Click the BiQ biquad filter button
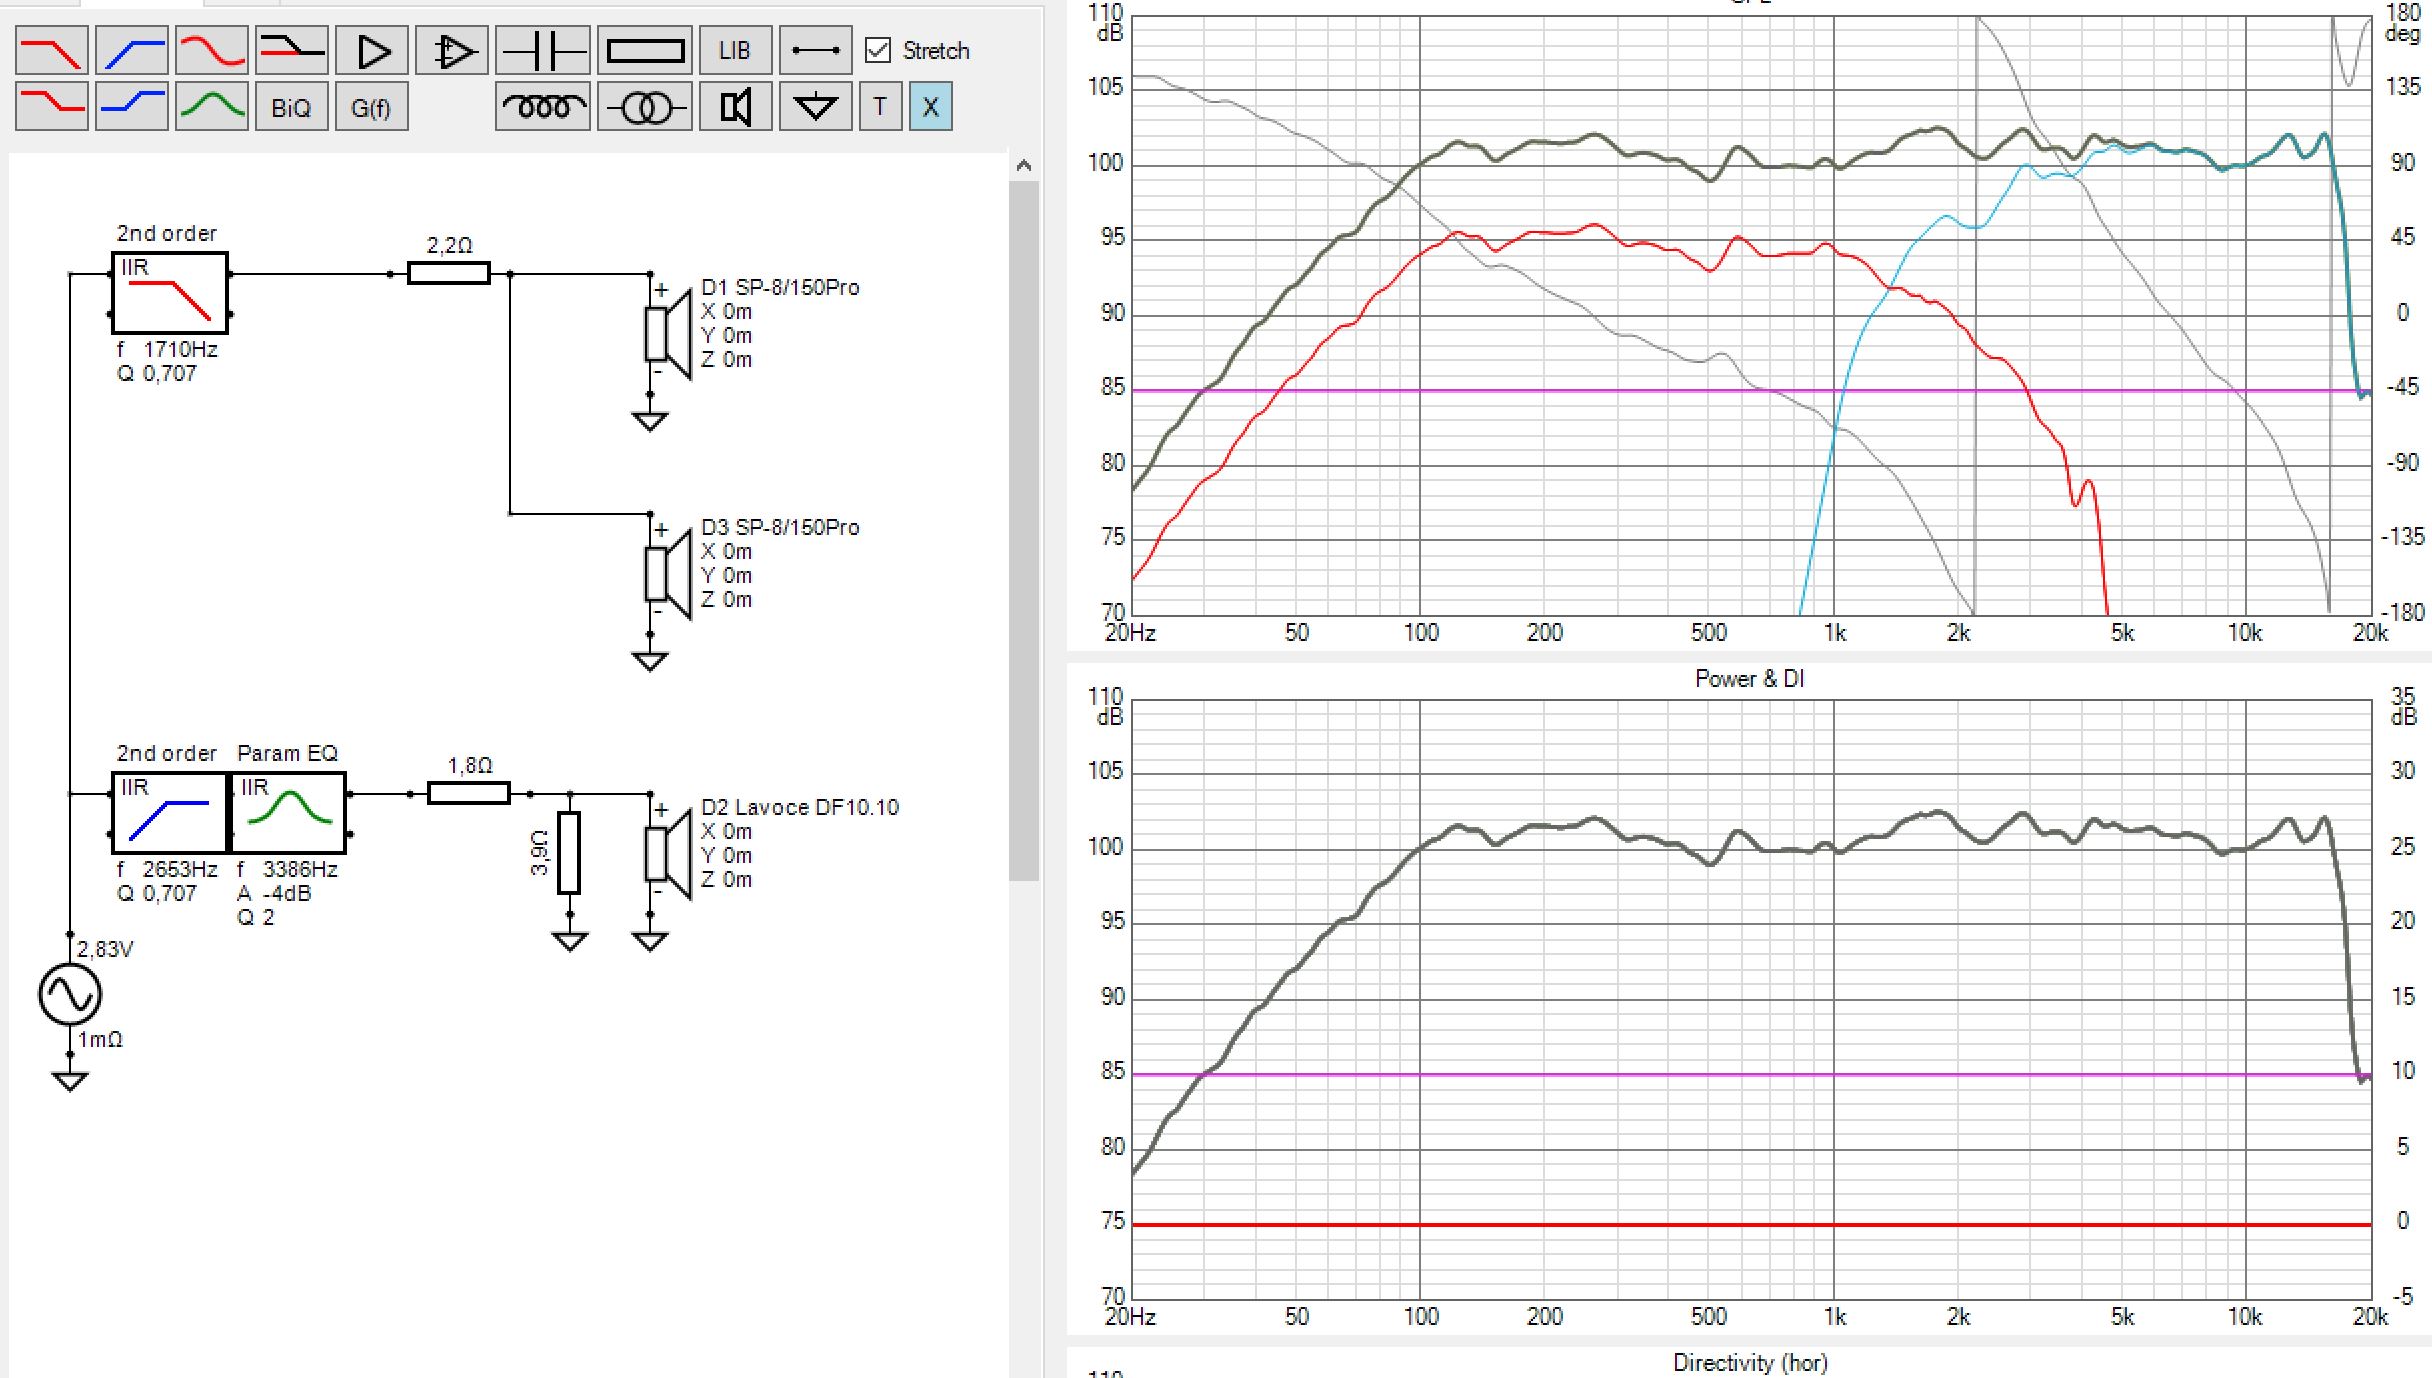This screenshot has width=2432, height=1378. (x=291, y=107)
